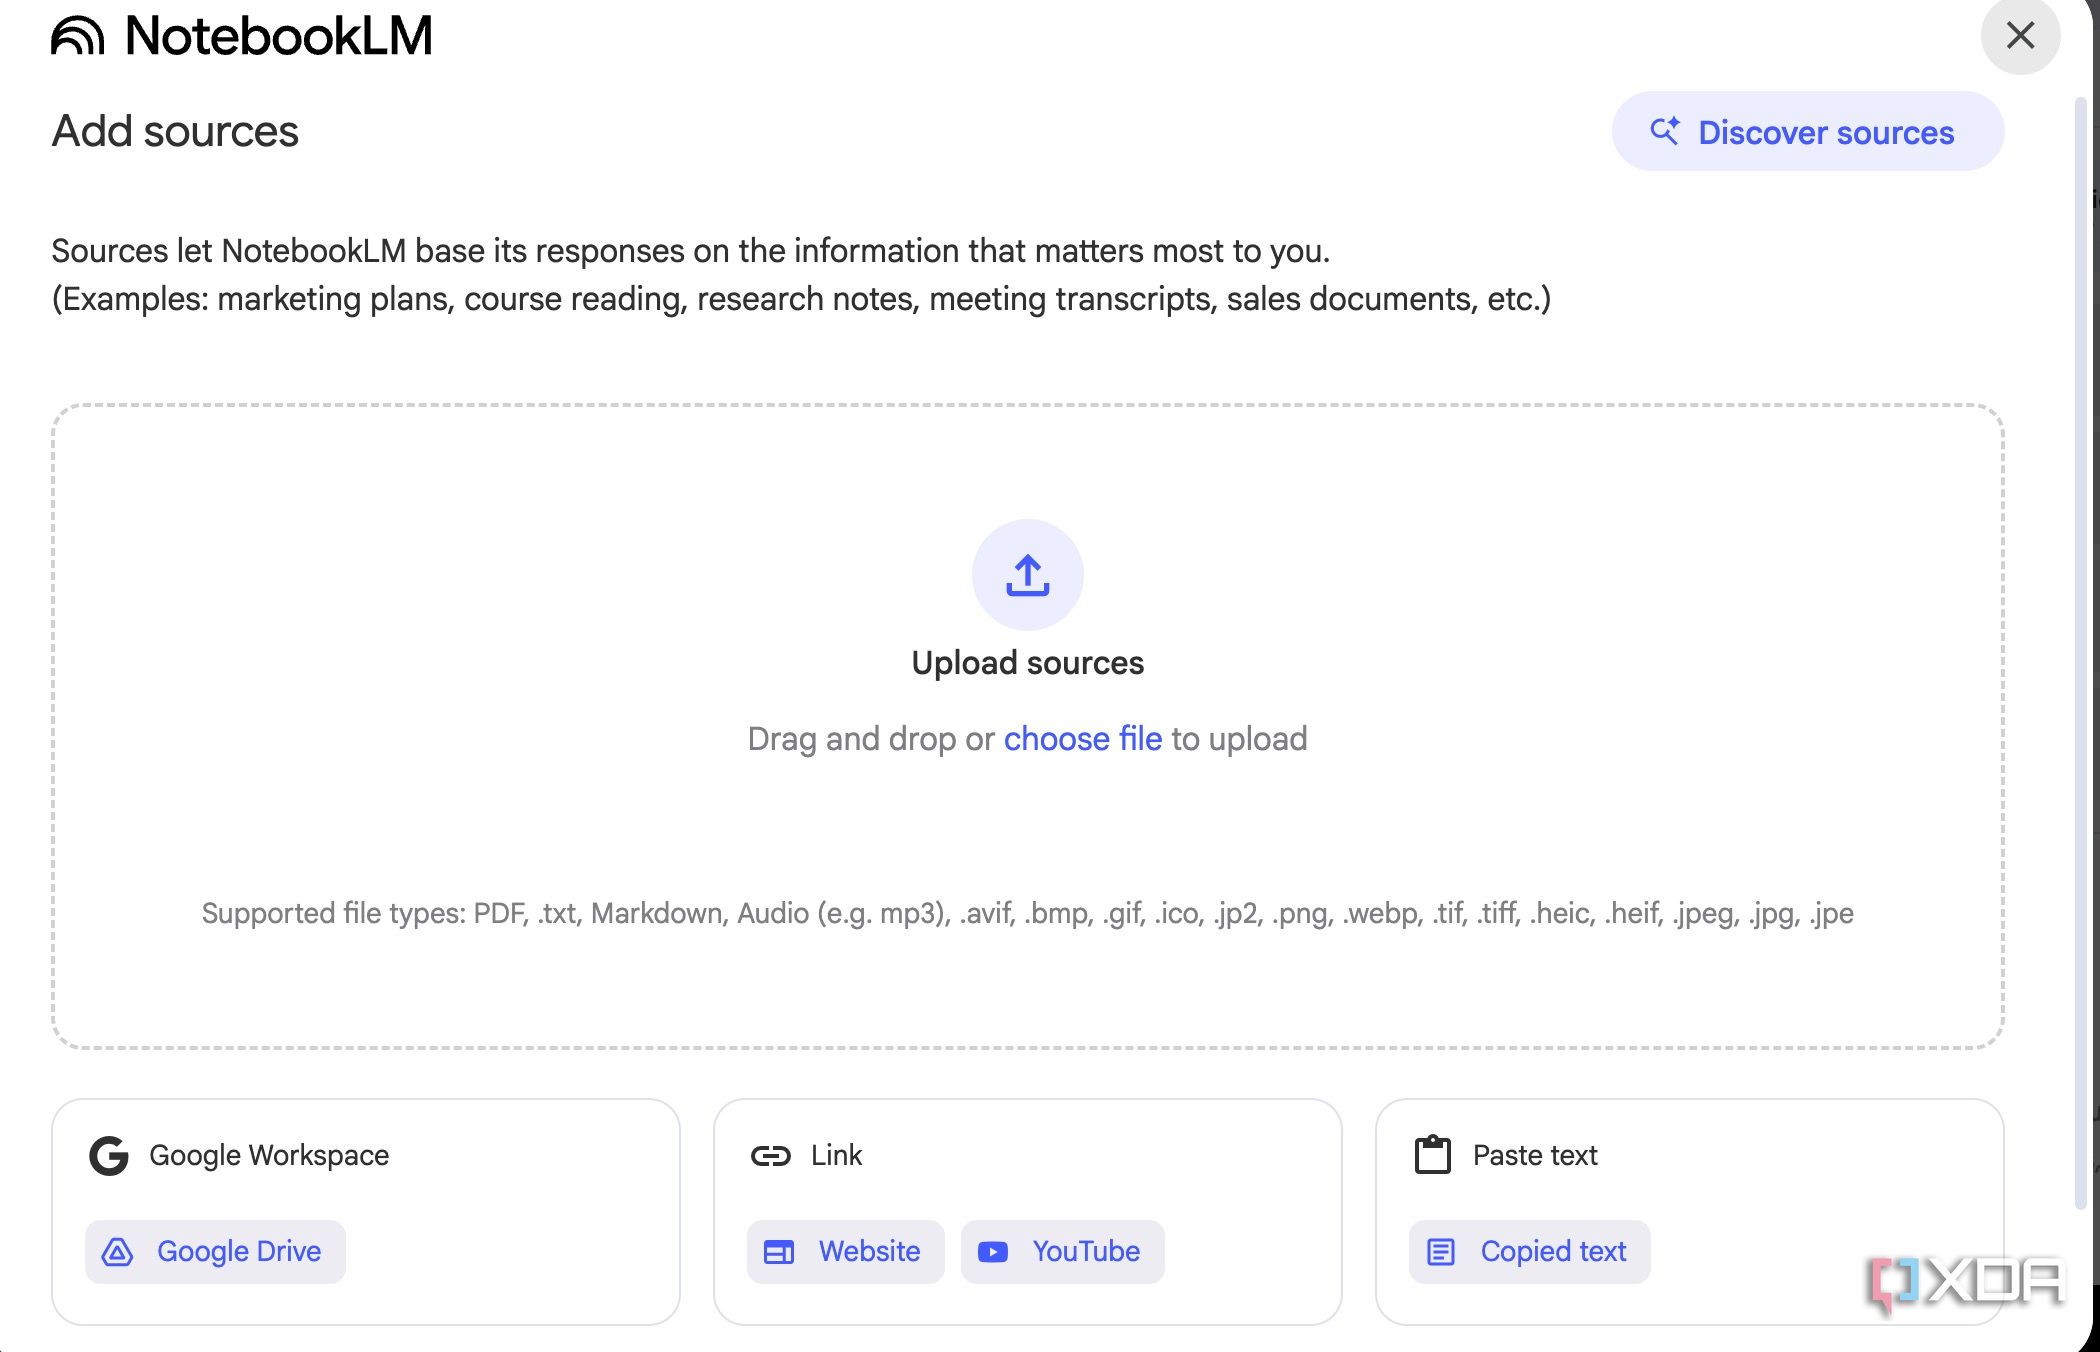2100x1352 pixels.
Task: Click the clipboard Paste text icon
Action: point(1432,1155)
